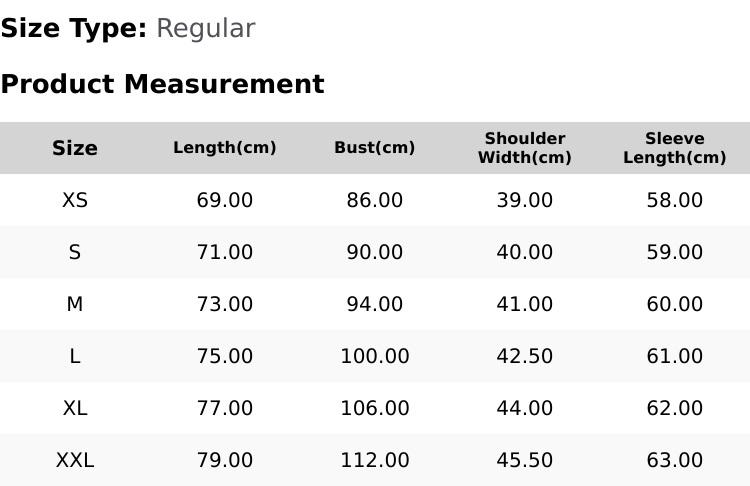Click the Size column header
Image resolution: width=750 pixels, height=486 pixels.
click(75, 148)
